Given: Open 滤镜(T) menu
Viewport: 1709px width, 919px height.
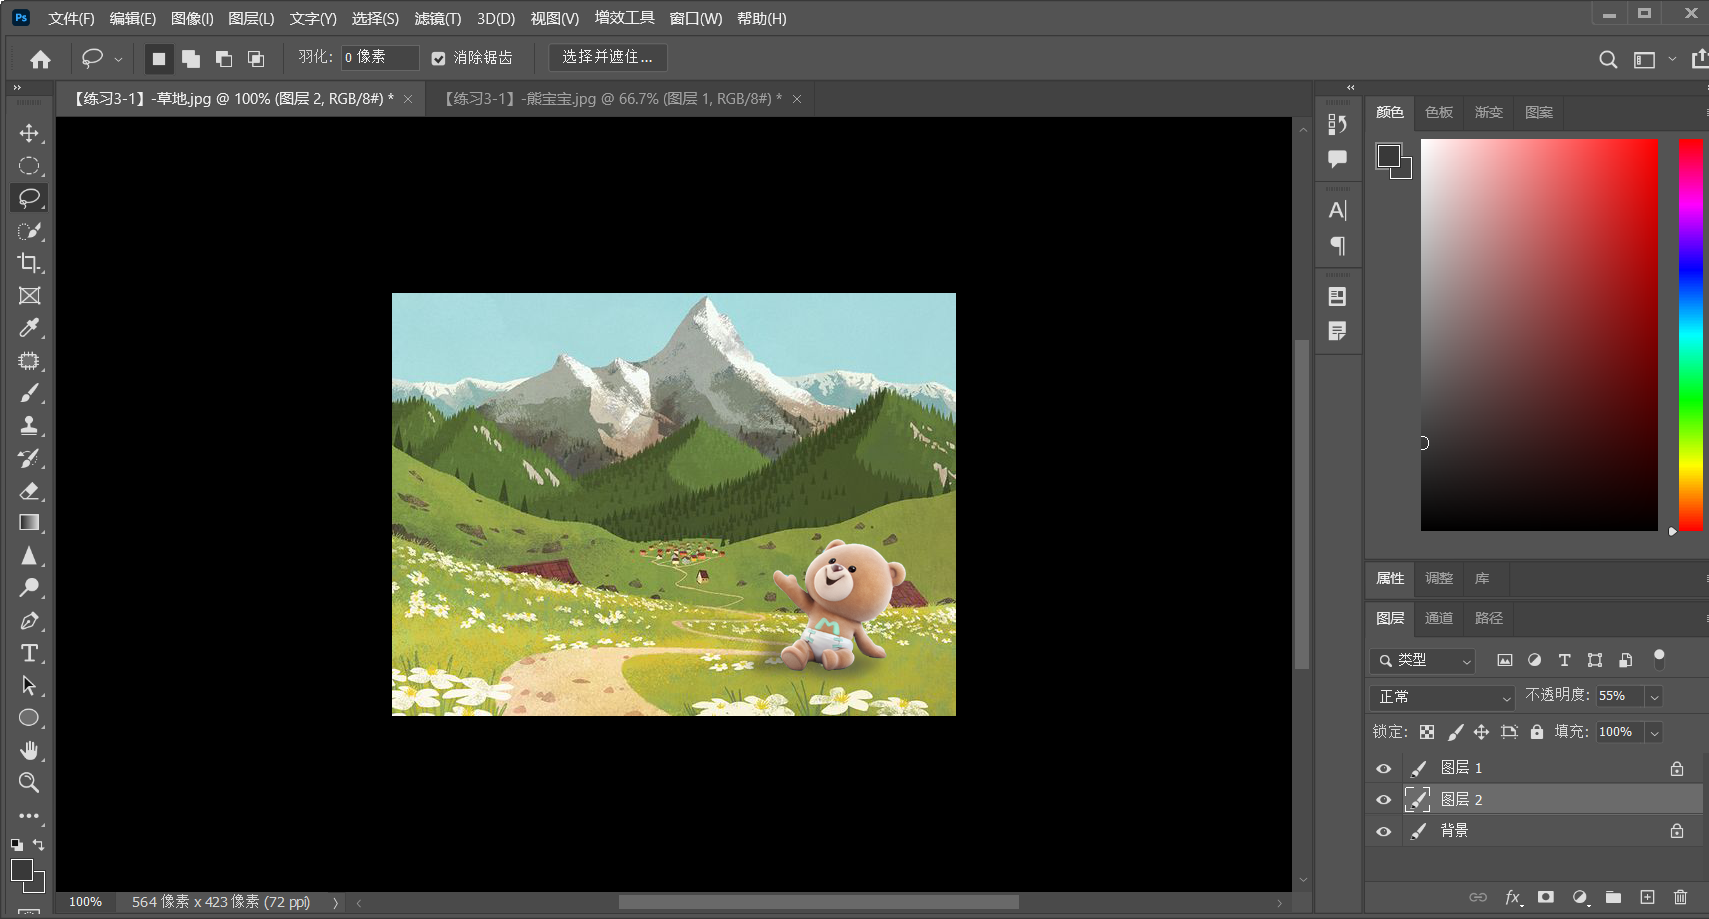Looking at the screenshot, I should 438,18.
